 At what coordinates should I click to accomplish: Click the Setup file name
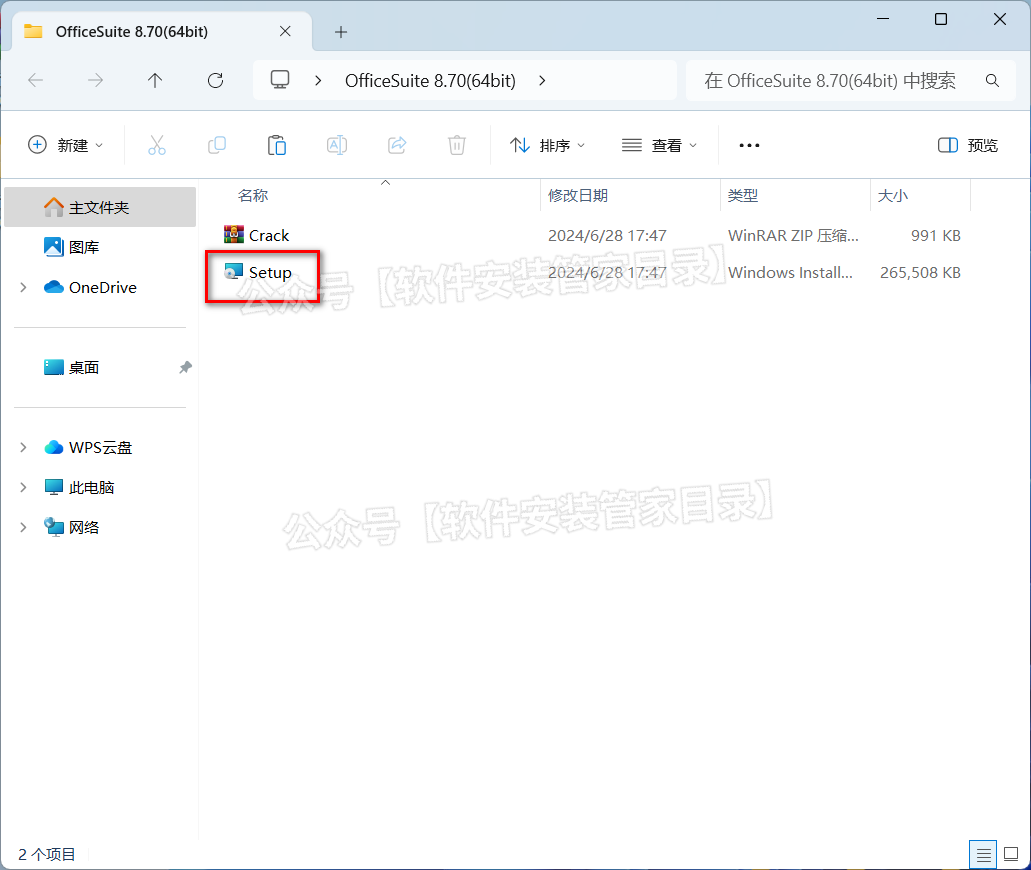(270, 273)
